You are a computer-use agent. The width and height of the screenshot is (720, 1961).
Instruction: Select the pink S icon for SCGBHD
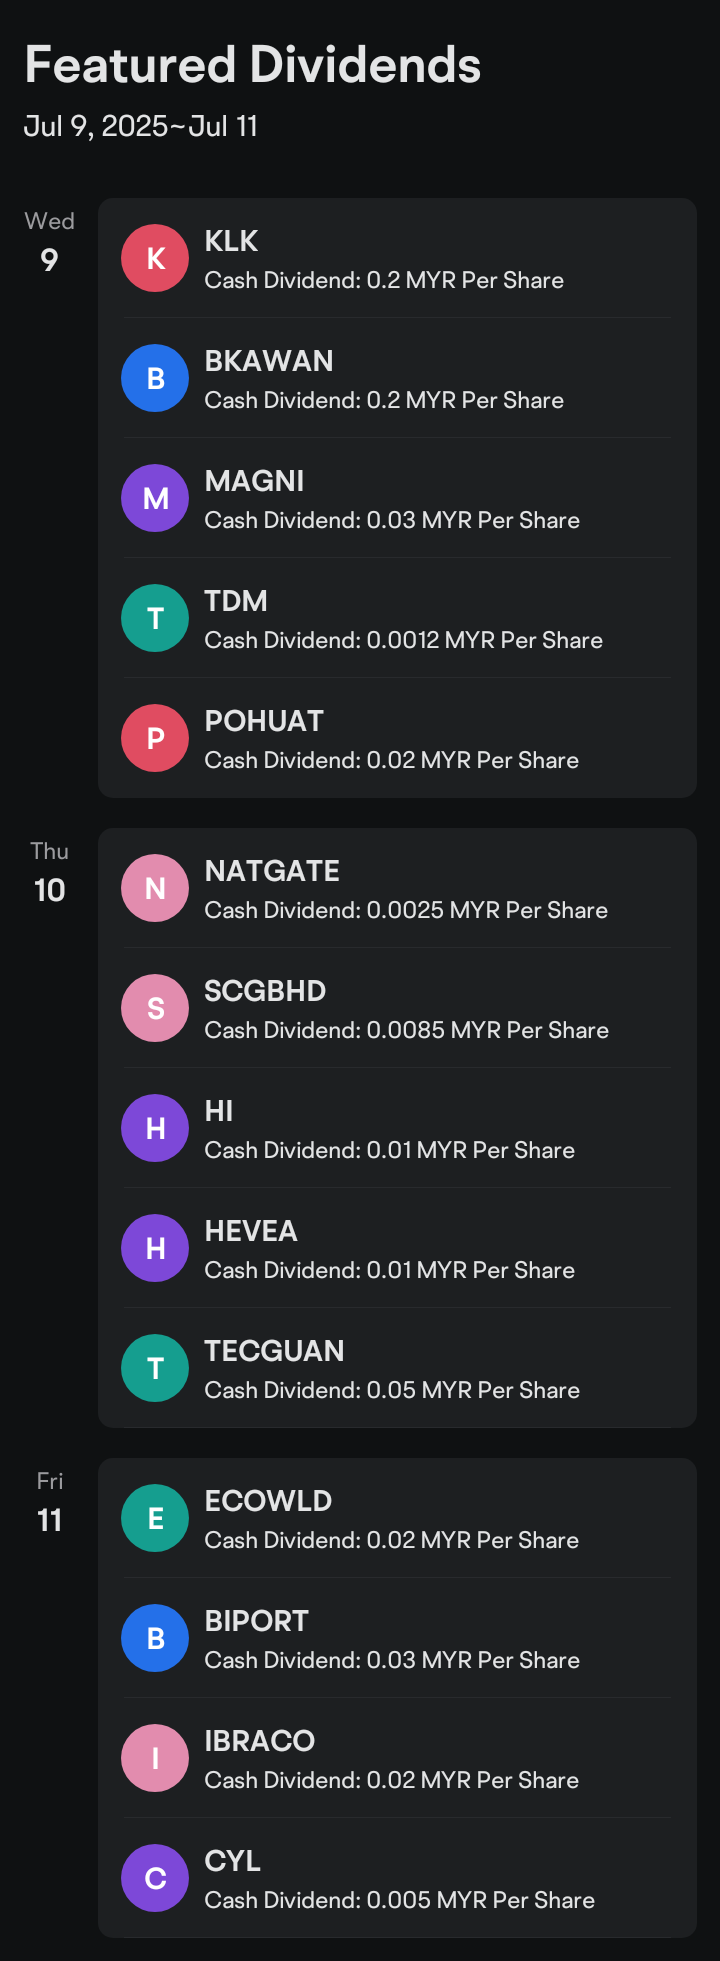coord(155,1008)
